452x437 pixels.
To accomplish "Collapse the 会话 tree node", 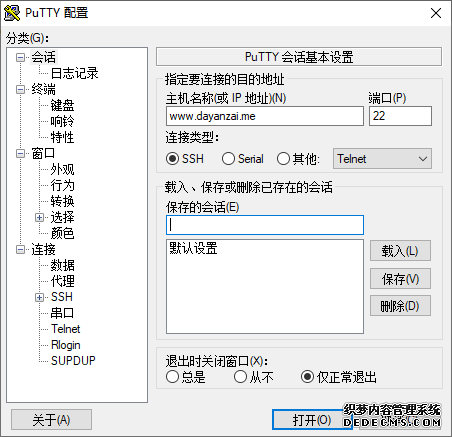I will coord(21,58).
